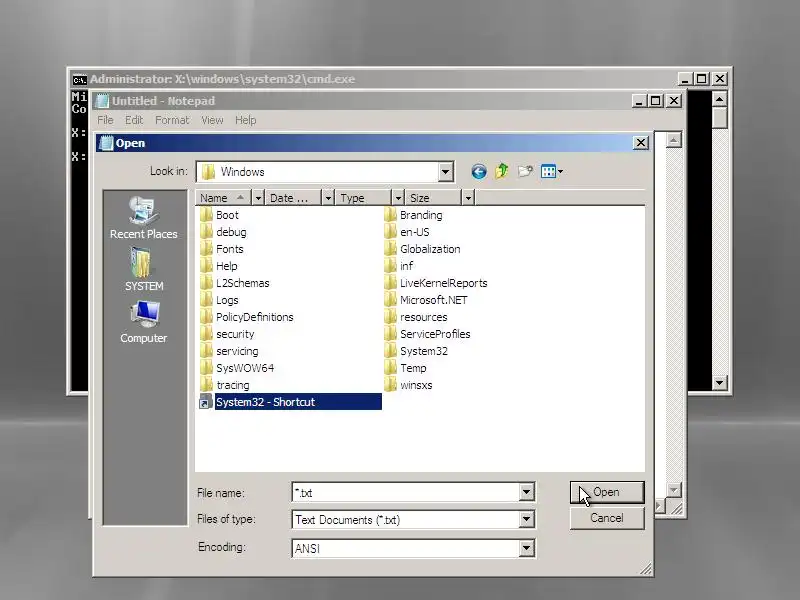
Task: Open the View menu icon in toolbar
Action: [552, 171]
